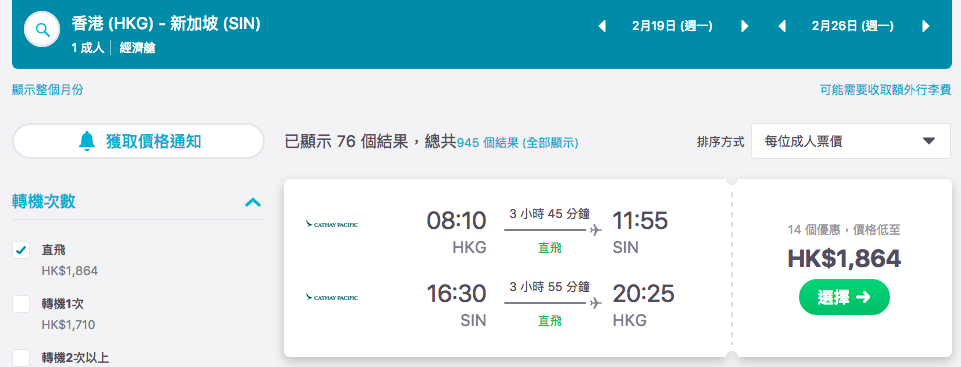The width and height of the screenshot is (961, 367).
Task: Open the 每位成人票價 sort dropdown
Action: 851,141
